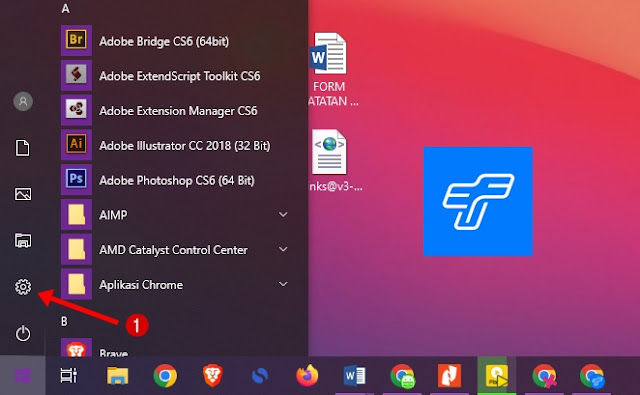Open Brave browser from the taskbar

point(213,376)
